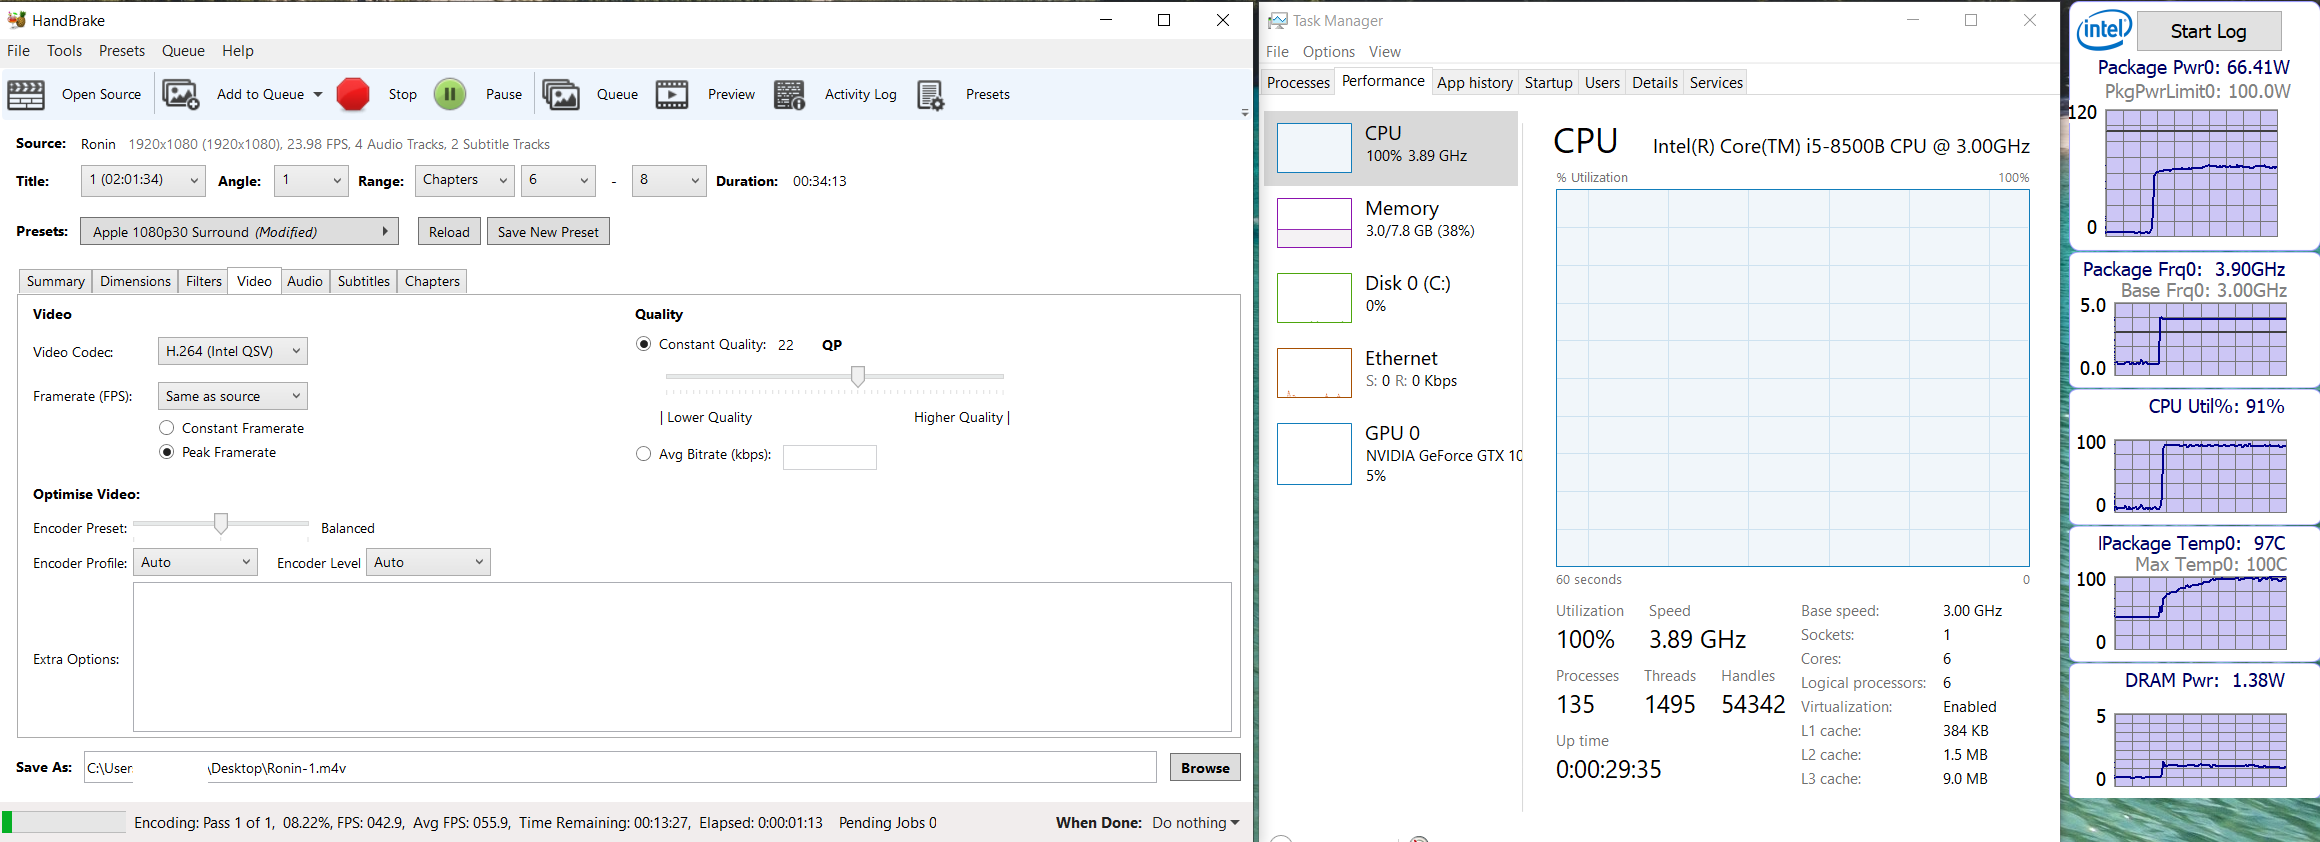
Task: Switch to App history tab
Action: click(x=1475, y=83)
